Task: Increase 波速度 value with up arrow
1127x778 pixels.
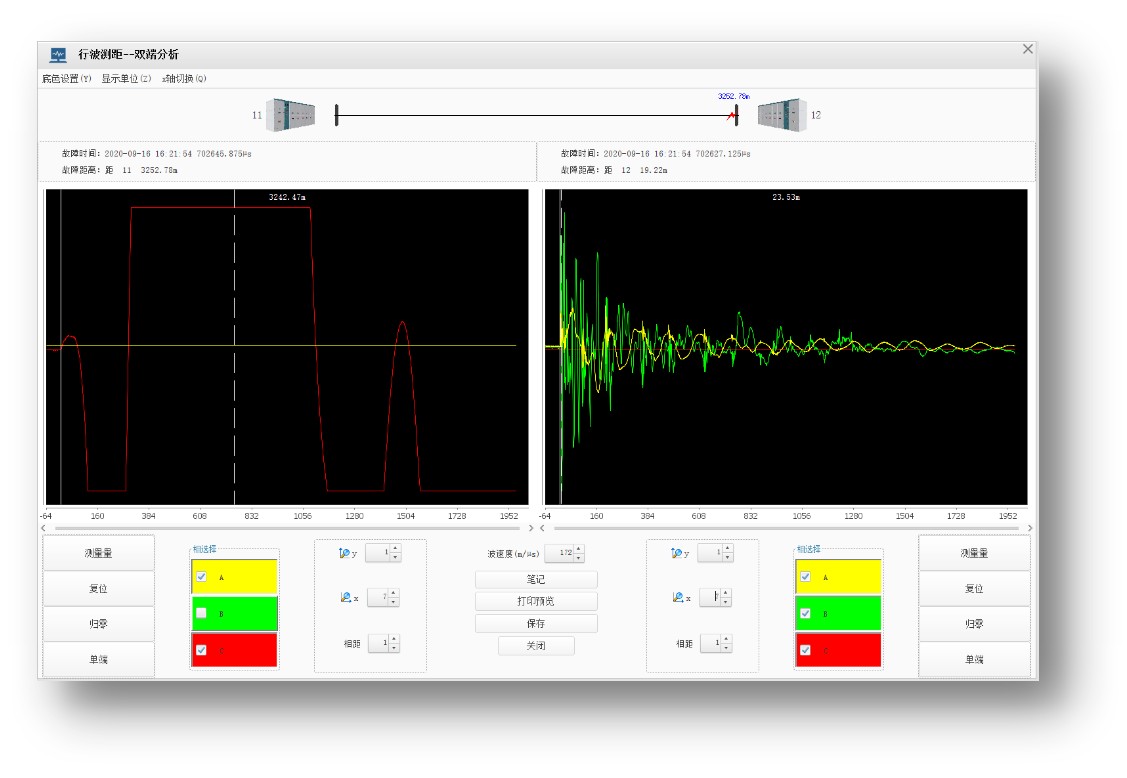Action: tap(579, 549)
